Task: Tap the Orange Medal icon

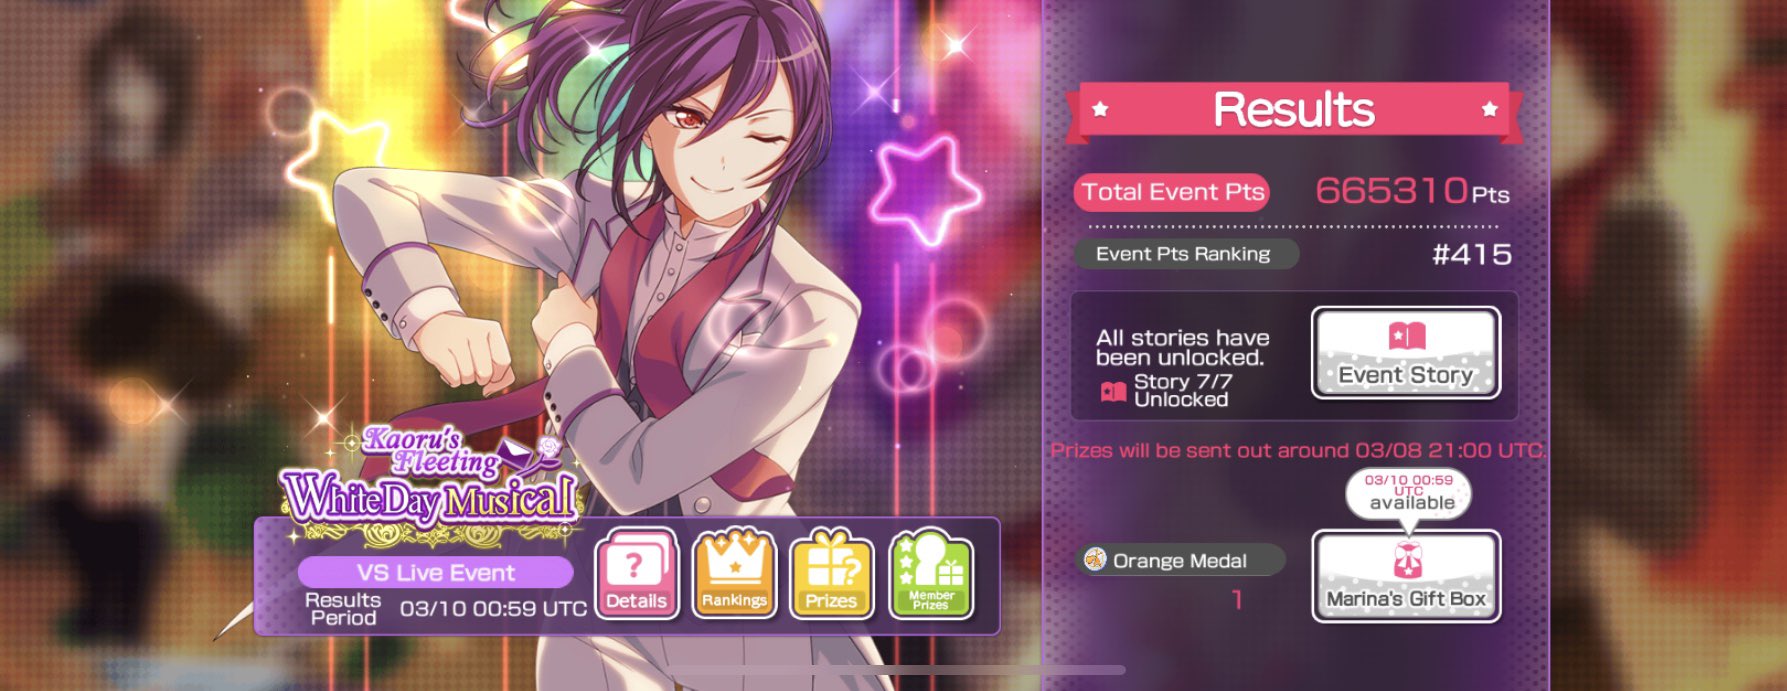Action: coord(1095,560)
